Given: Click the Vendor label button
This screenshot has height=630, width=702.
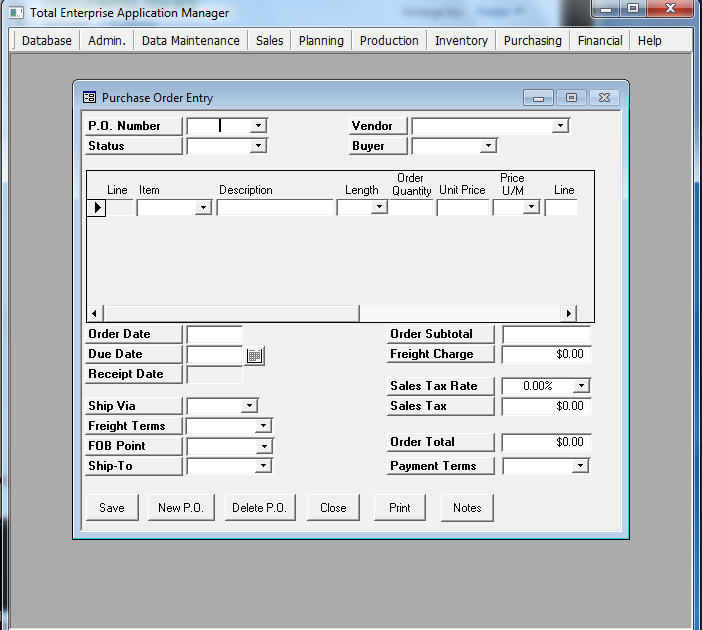Looking at the screenshot, I should pyautogui.click(x=378, y=126).
